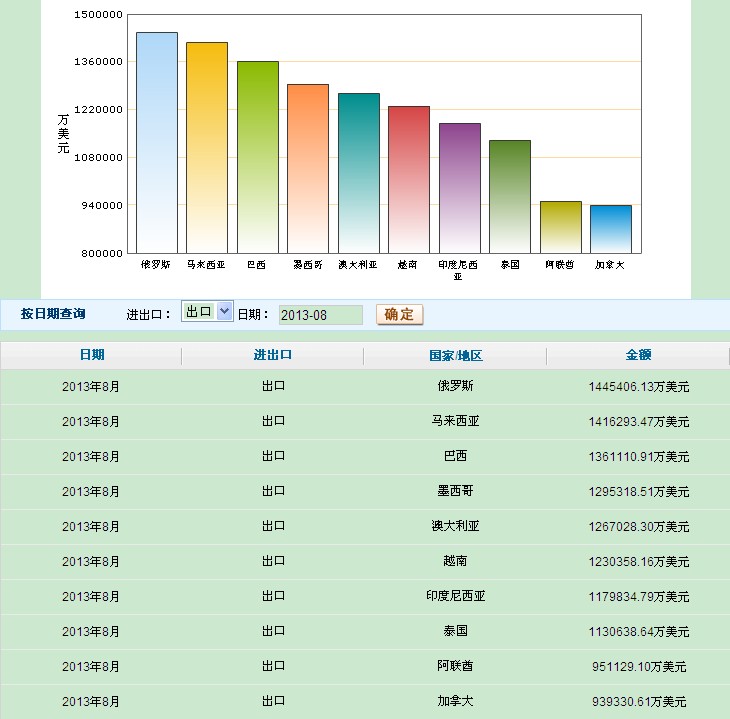The width and height of the screenshot is (730, 719).
Task: Click the 国家/地区 column header
Action: coord(455,356)
